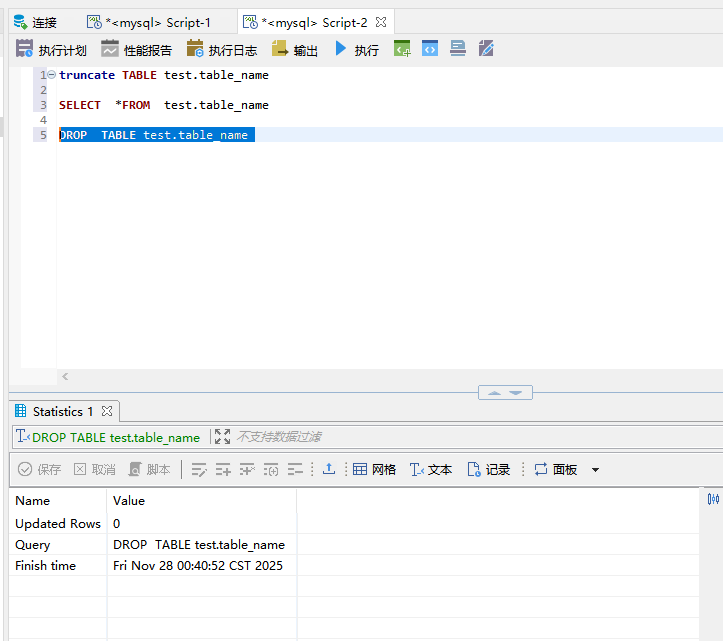The image size is (723, 641).
Task: Click the Finish time row value
Action: (198, 566)
